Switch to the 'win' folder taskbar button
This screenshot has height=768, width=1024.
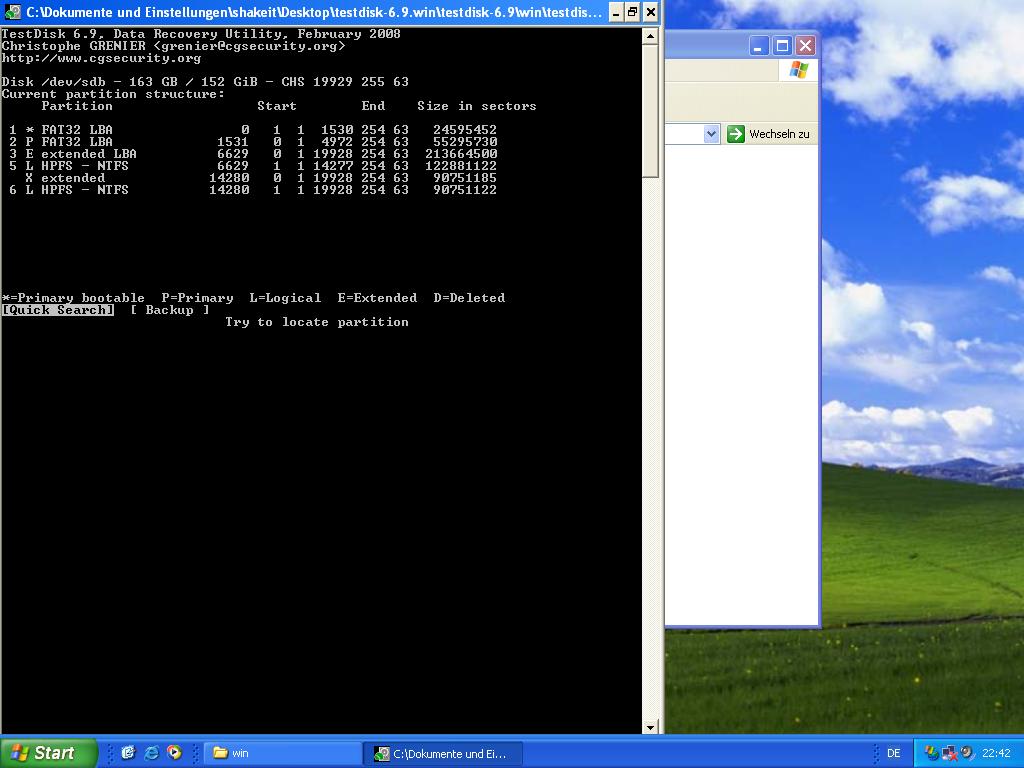[282, 754]
